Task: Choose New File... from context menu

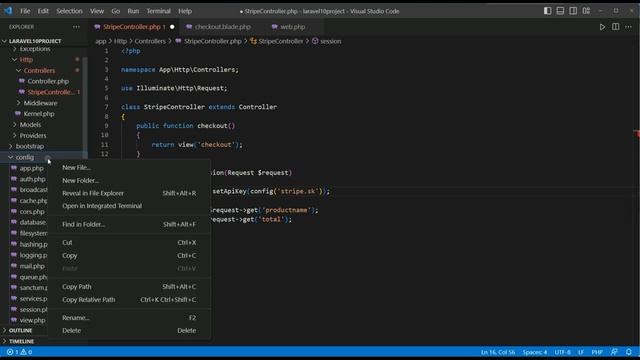Action: point(129,168)
